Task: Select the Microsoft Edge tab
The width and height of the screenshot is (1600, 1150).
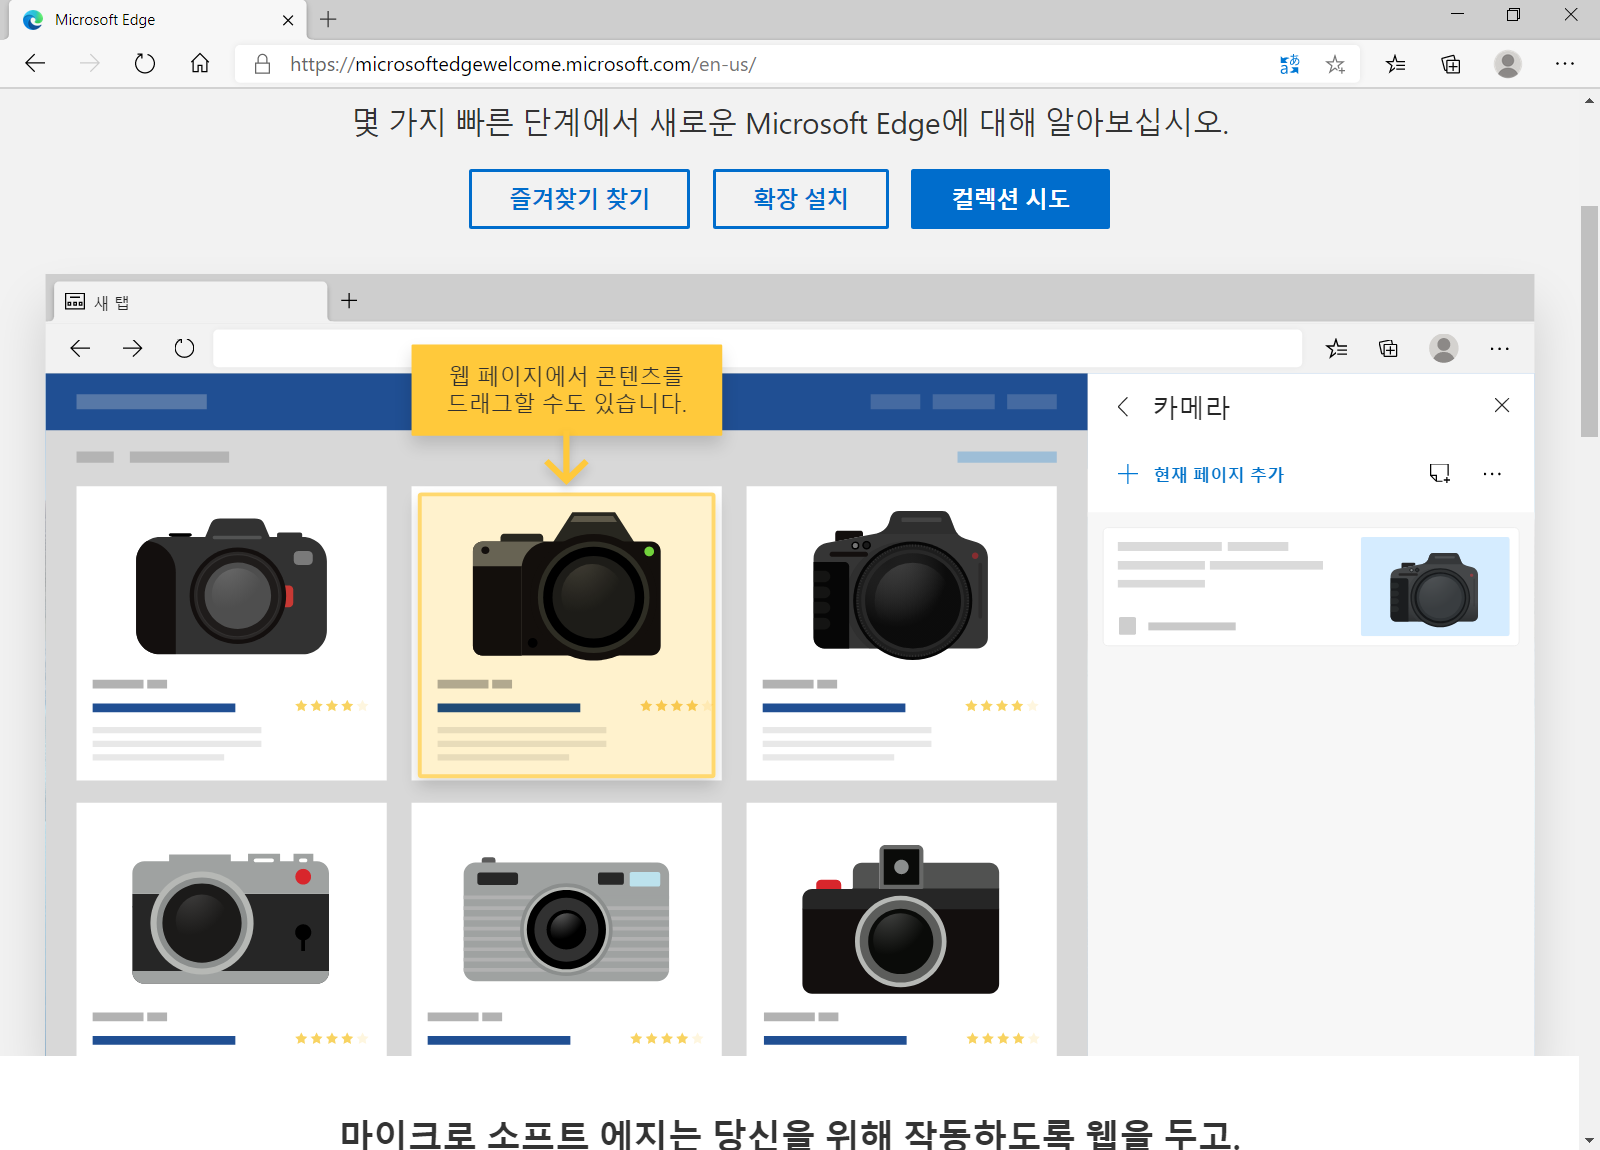Action: coord(158,20)
